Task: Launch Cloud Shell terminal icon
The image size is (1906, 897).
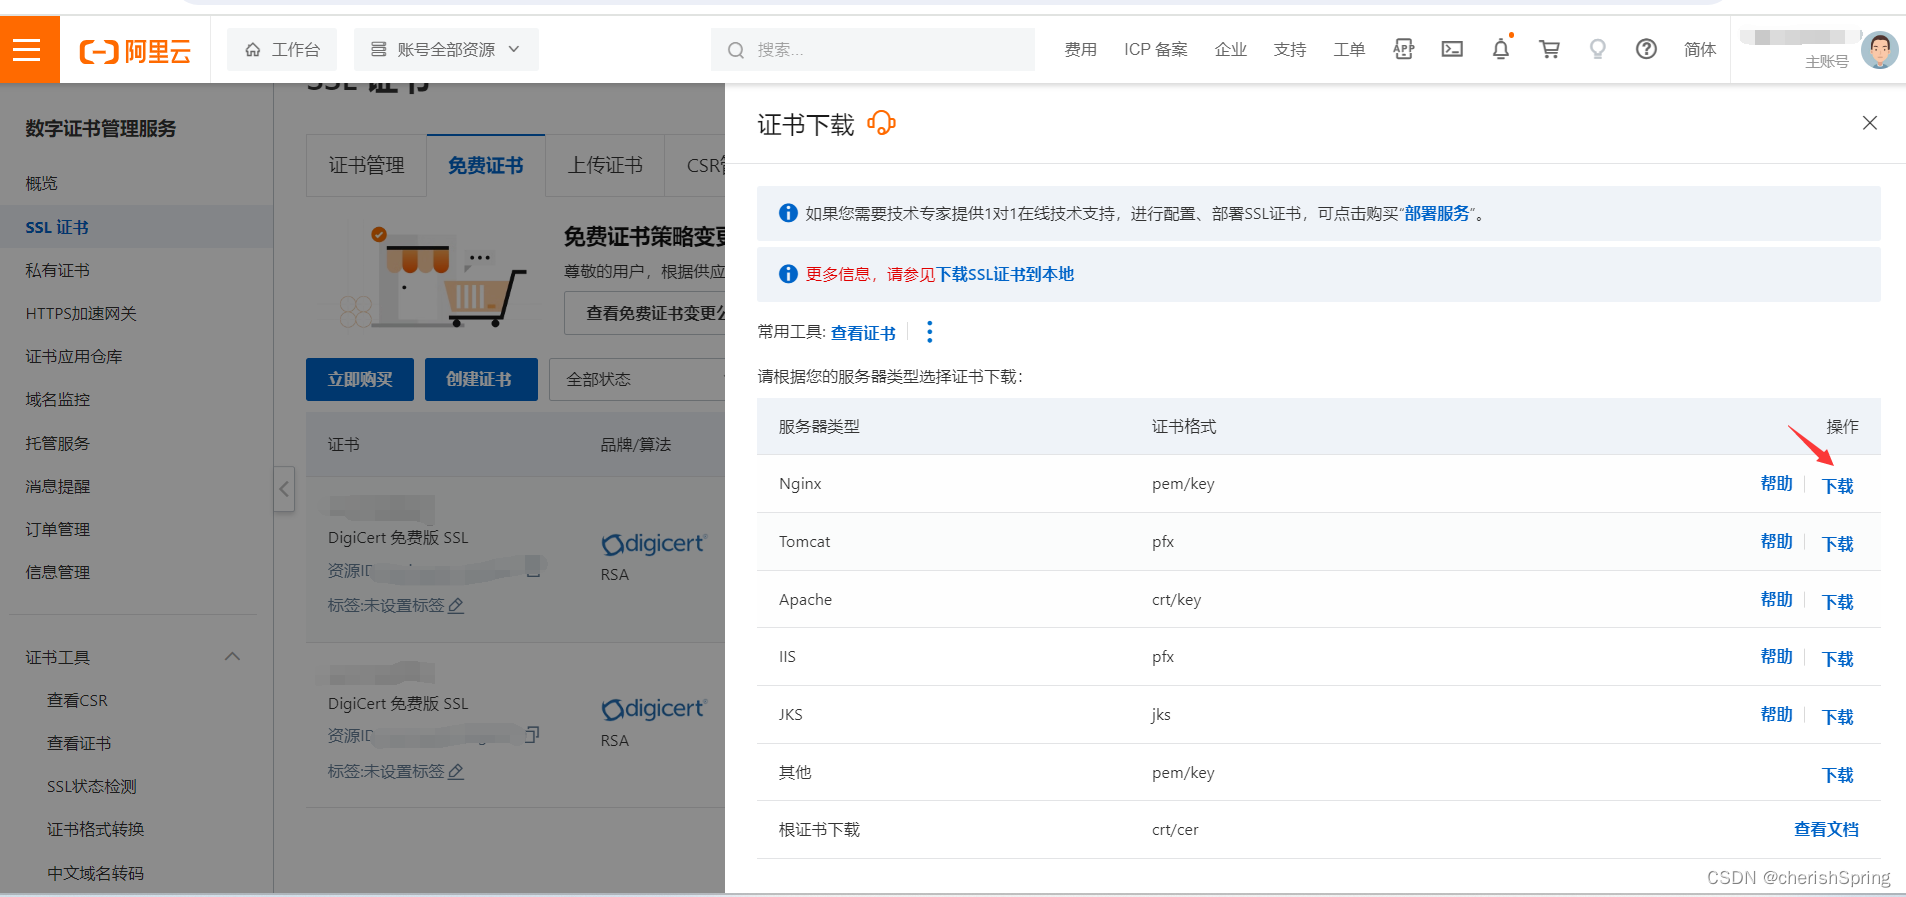Action: point(1452,49)
